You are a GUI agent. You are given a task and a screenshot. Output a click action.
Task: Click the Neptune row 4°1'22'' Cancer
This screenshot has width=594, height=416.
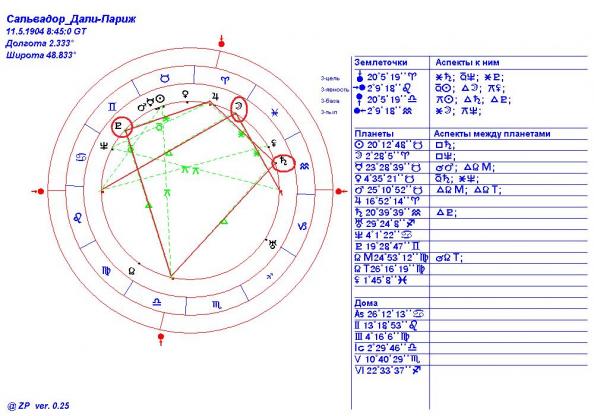click(383, 235)
